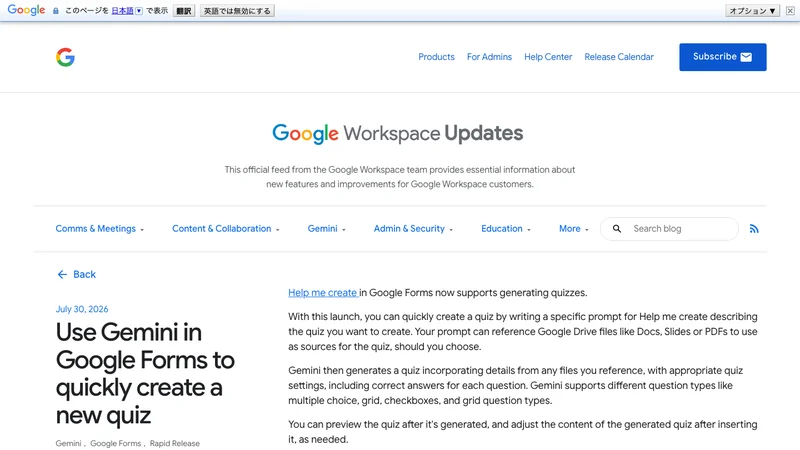This screenshot has height=450, width=800.
Task: Open the Products nav link
Action: click(x=436, y=57)
